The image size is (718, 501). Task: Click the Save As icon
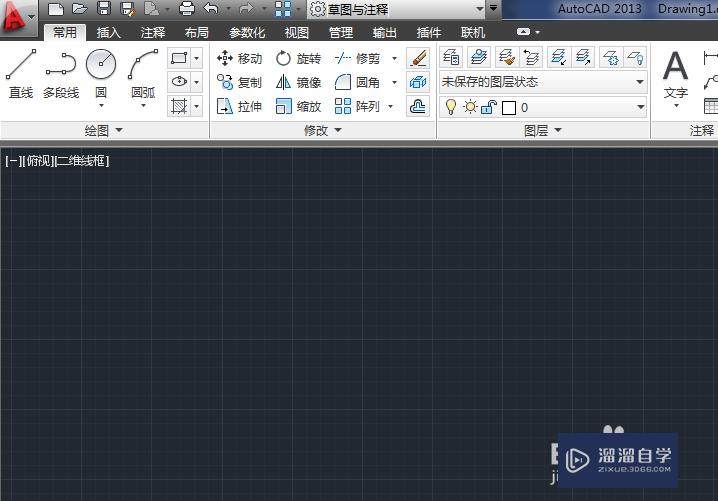pos(127,9)
